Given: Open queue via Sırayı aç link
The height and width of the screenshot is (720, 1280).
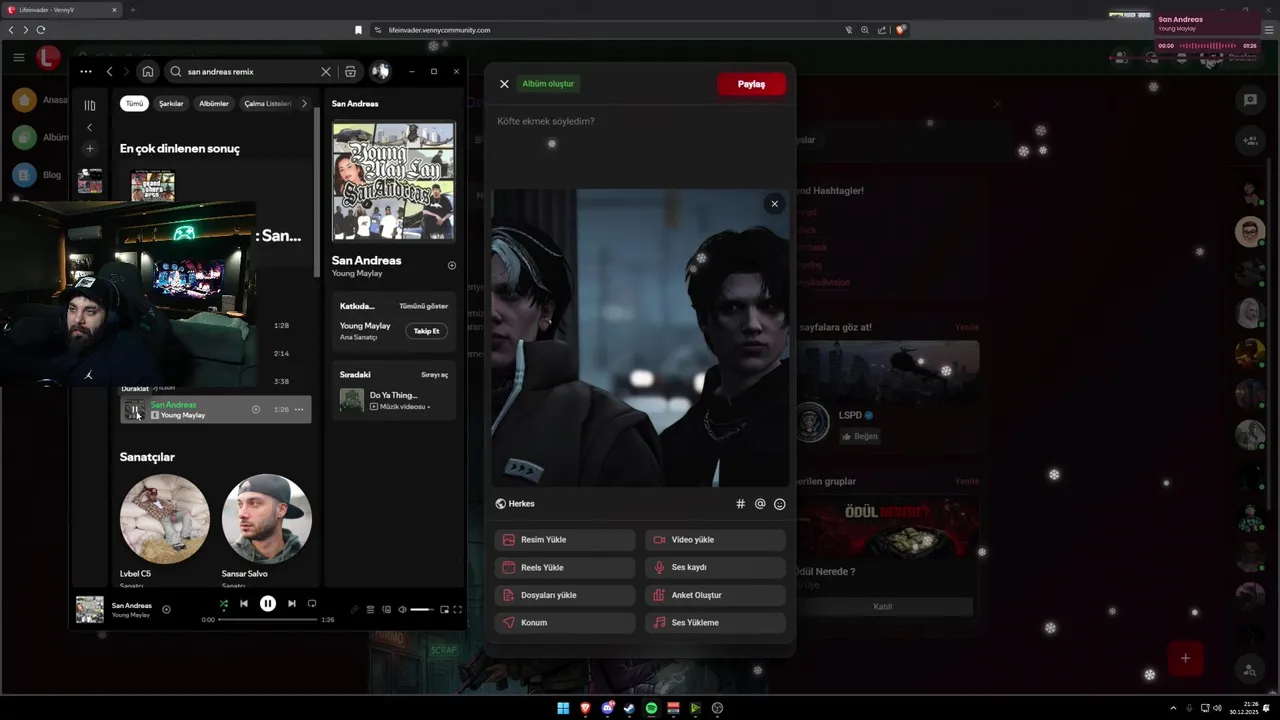Looking at the screenshot, I should [434, 375].
